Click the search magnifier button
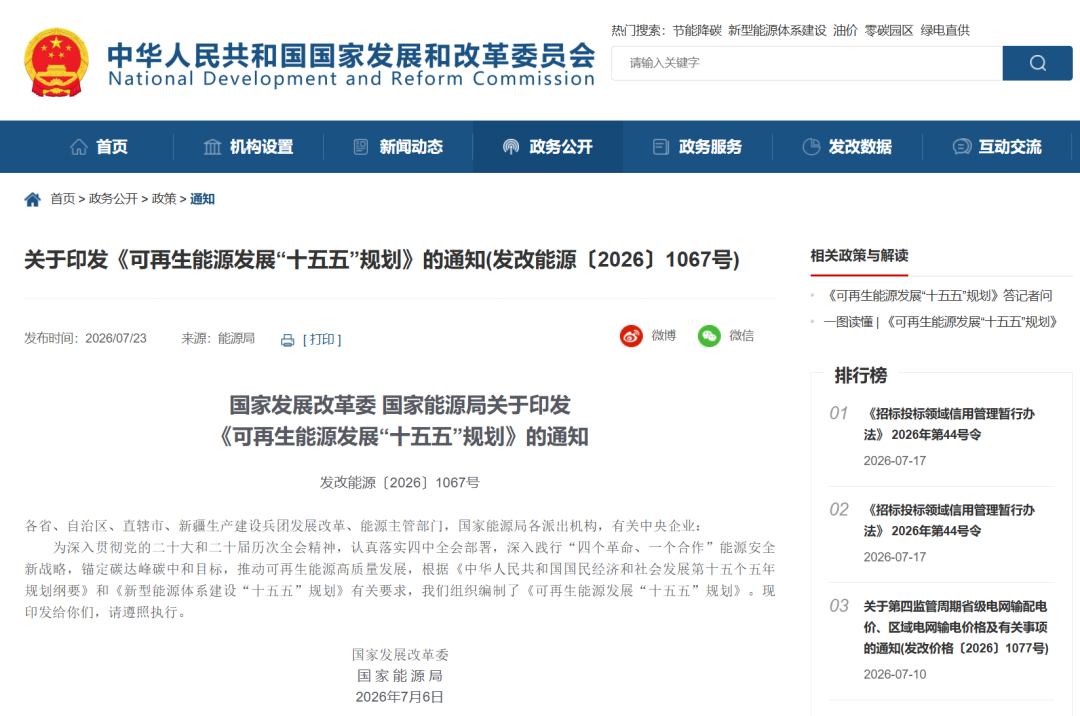Image resolution: width=1080 pixels, height=716 pixels. pos(1037,63)
